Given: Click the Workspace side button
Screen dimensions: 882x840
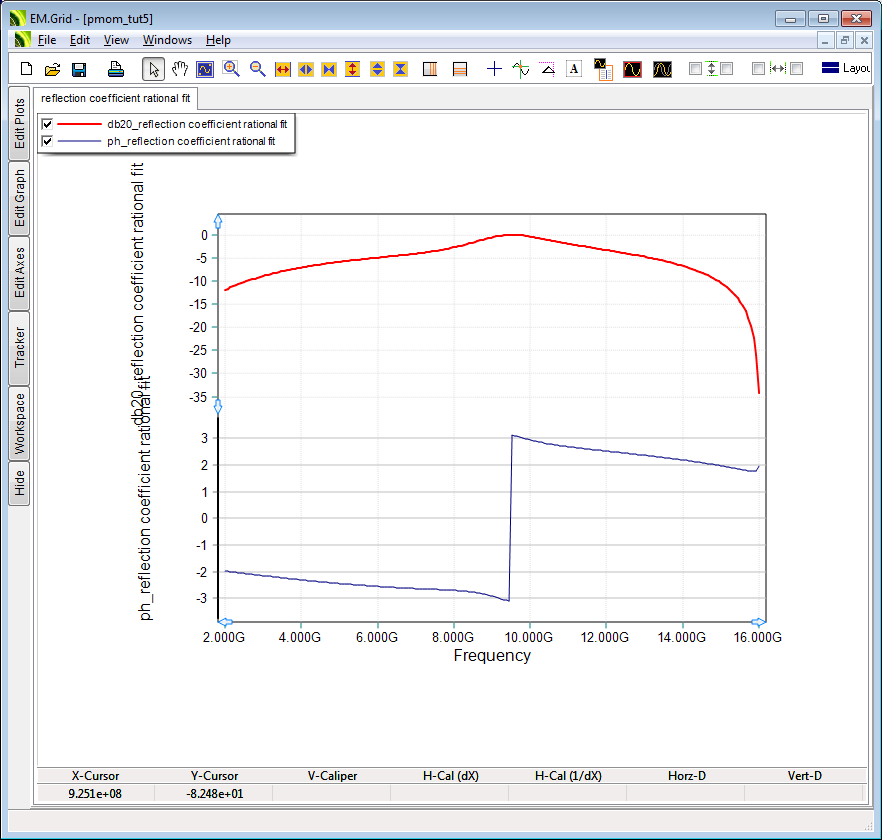Looking at the screenshot, I should [x=19, y=423].
